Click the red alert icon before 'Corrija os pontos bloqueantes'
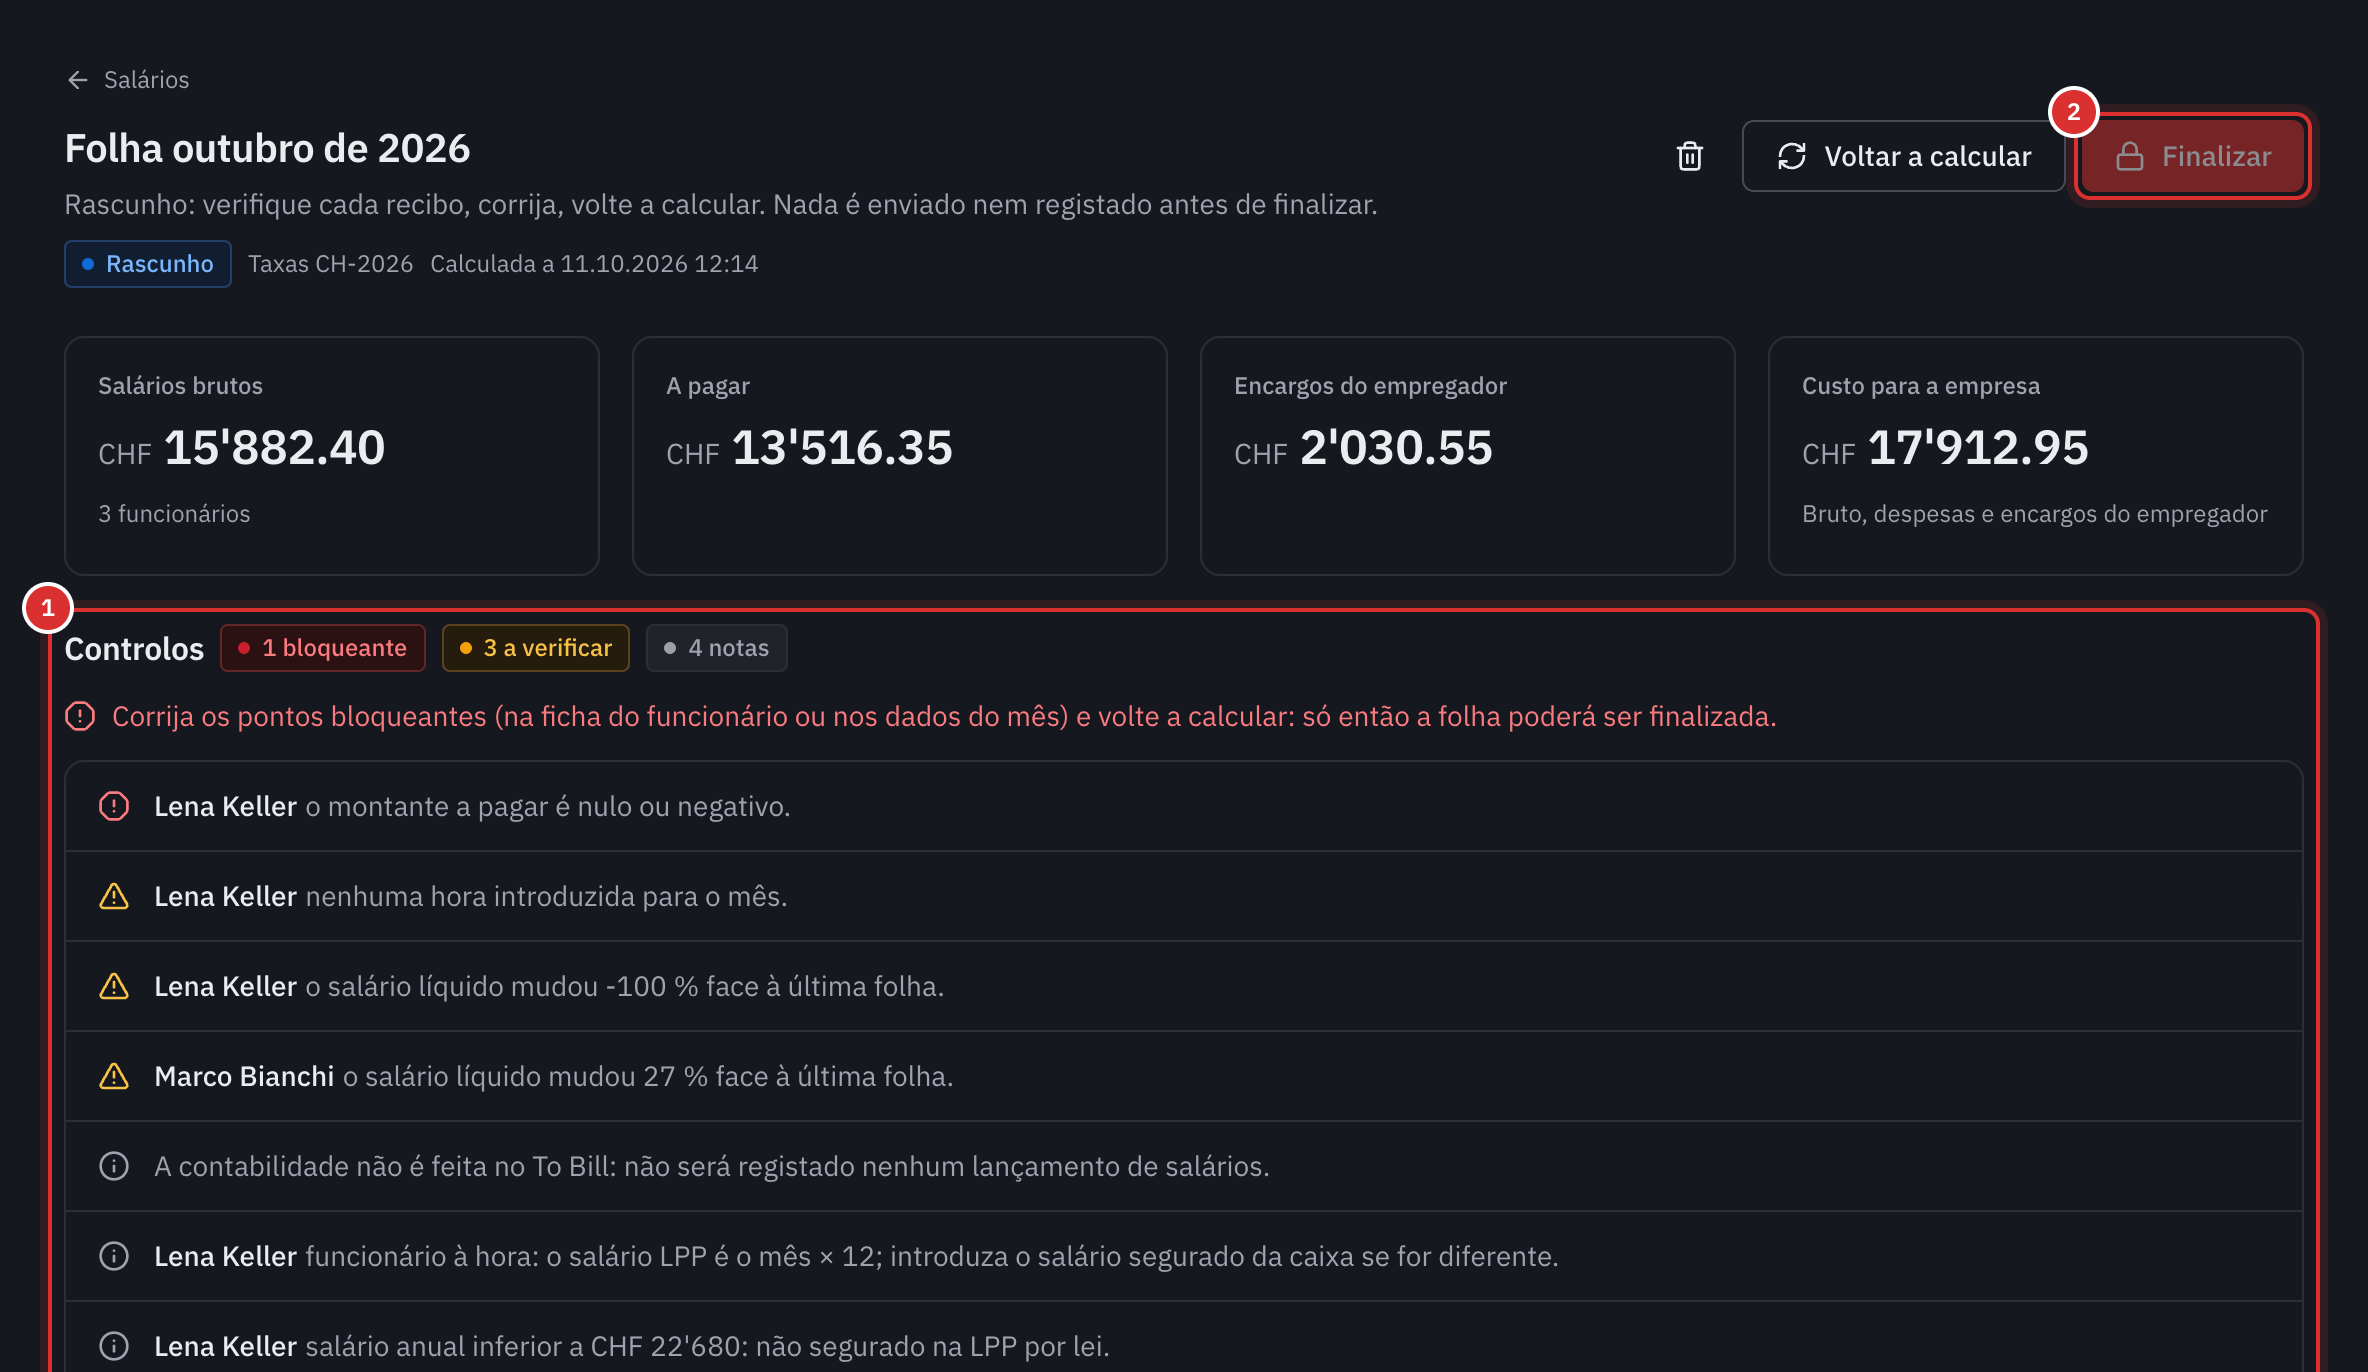Screen dimensions: 2368x1372 click(x=80, y=716)
